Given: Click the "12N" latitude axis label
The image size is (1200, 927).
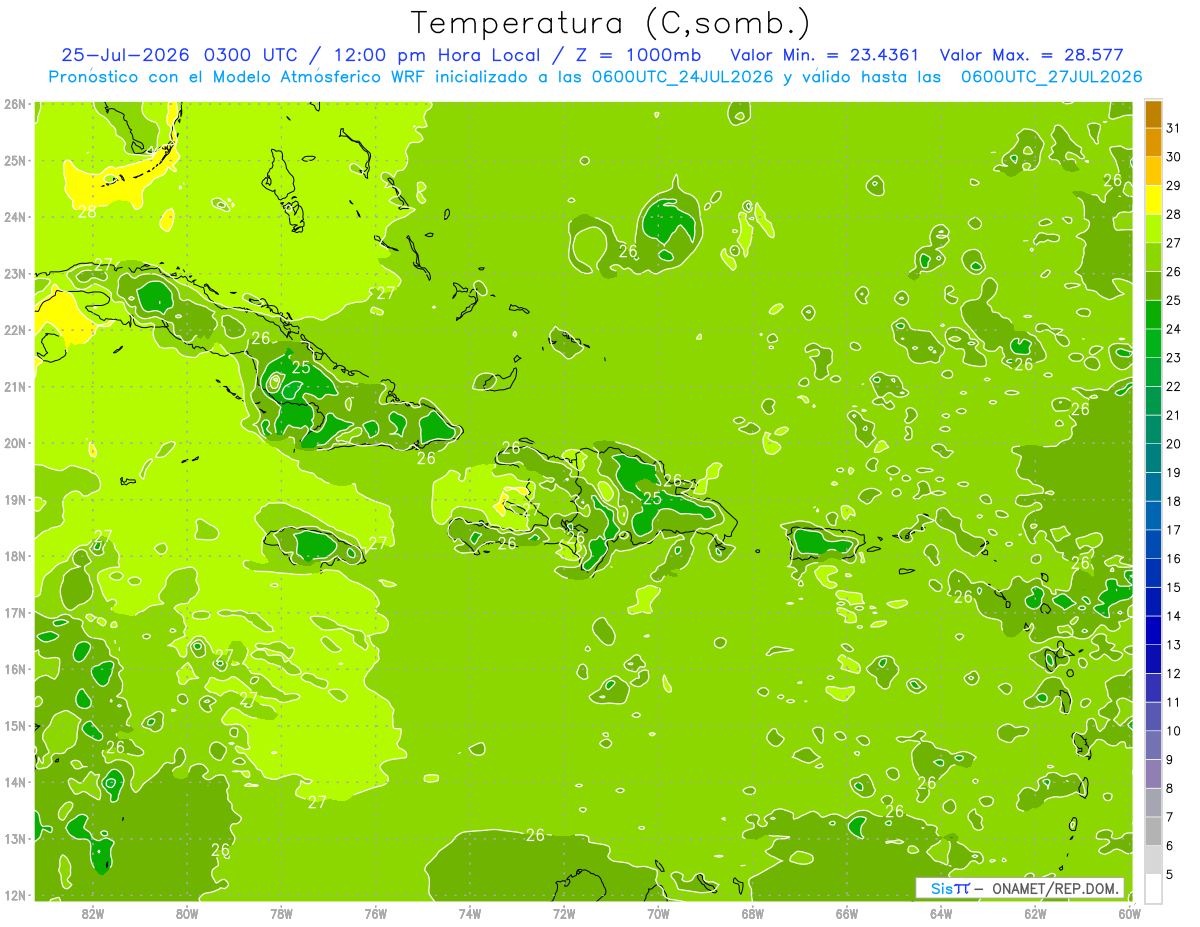Looking at the screenshot, I should pyautogui.click(x=14, y=895).
